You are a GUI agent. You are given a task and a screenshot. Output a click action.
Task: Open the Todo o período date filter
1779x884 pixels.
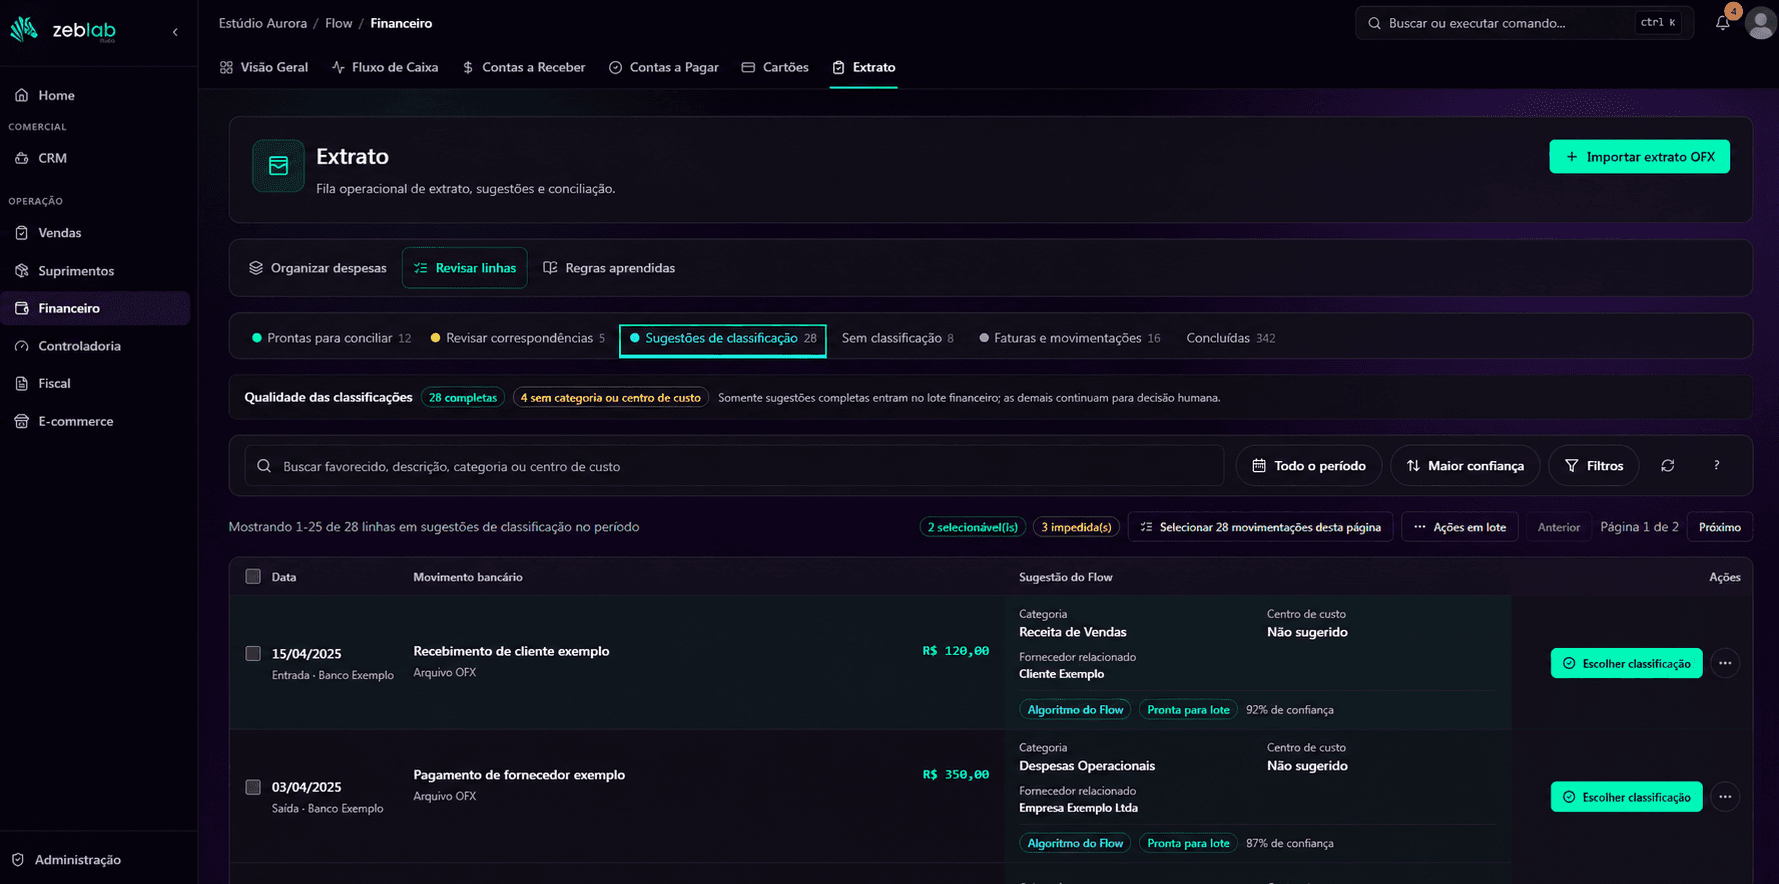coord(1308,466)
